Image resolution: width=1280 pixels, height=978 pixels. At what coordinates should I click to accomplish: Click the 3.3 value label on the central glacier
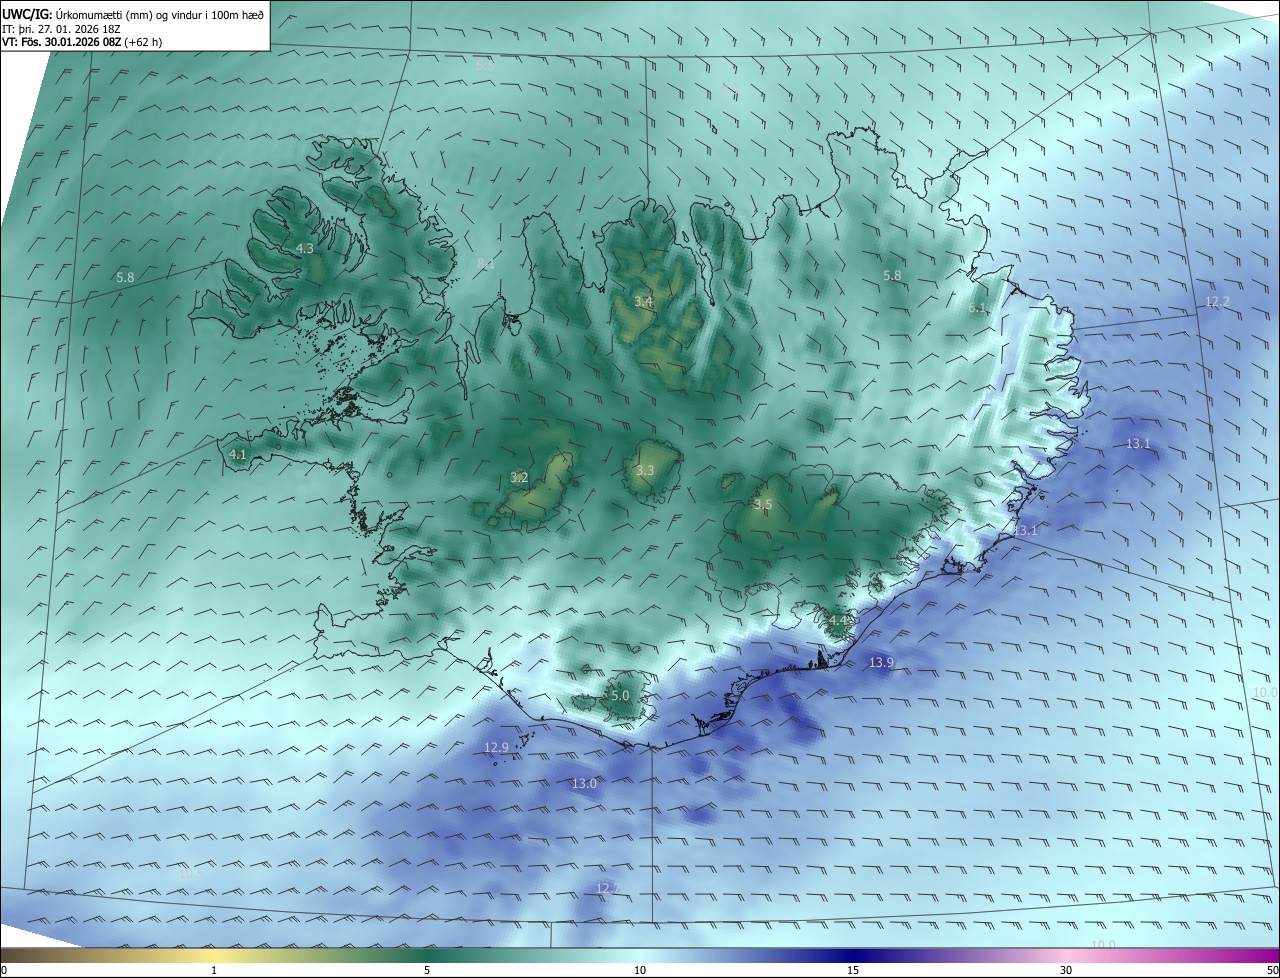click(645, 470)
